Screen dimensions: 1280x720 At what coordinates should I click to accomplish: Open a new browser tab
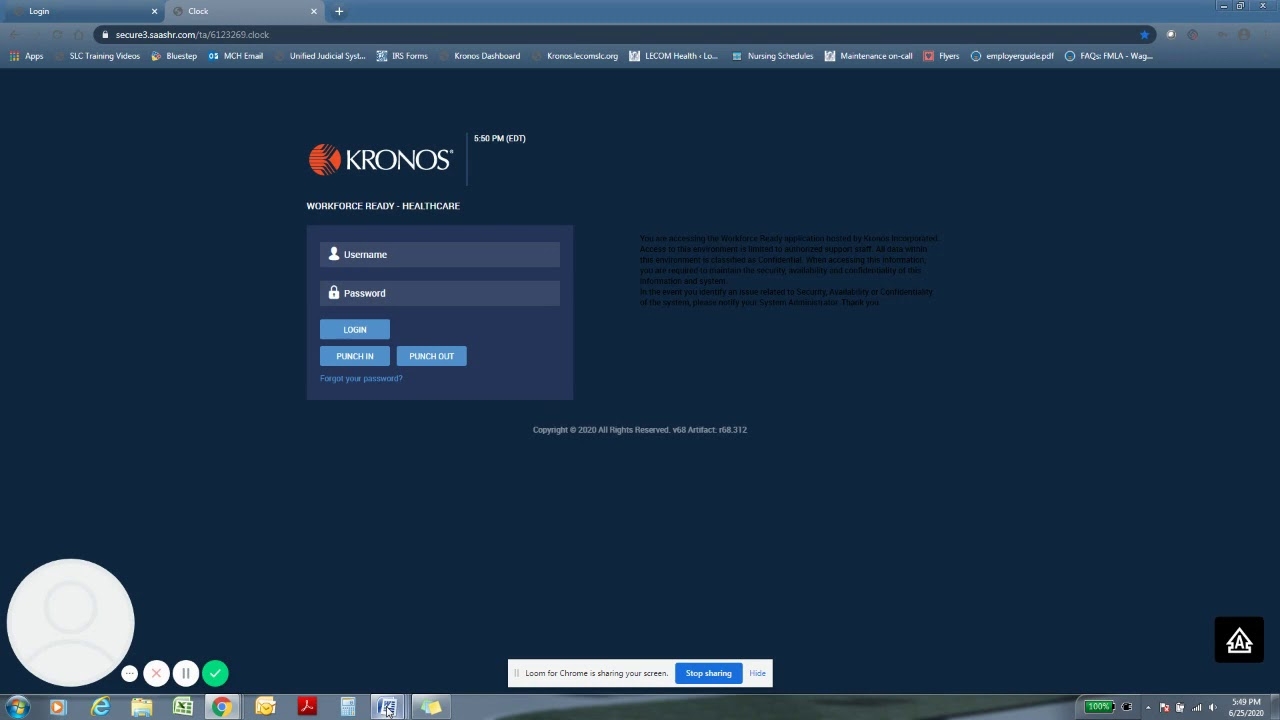(x=339, y=11)
